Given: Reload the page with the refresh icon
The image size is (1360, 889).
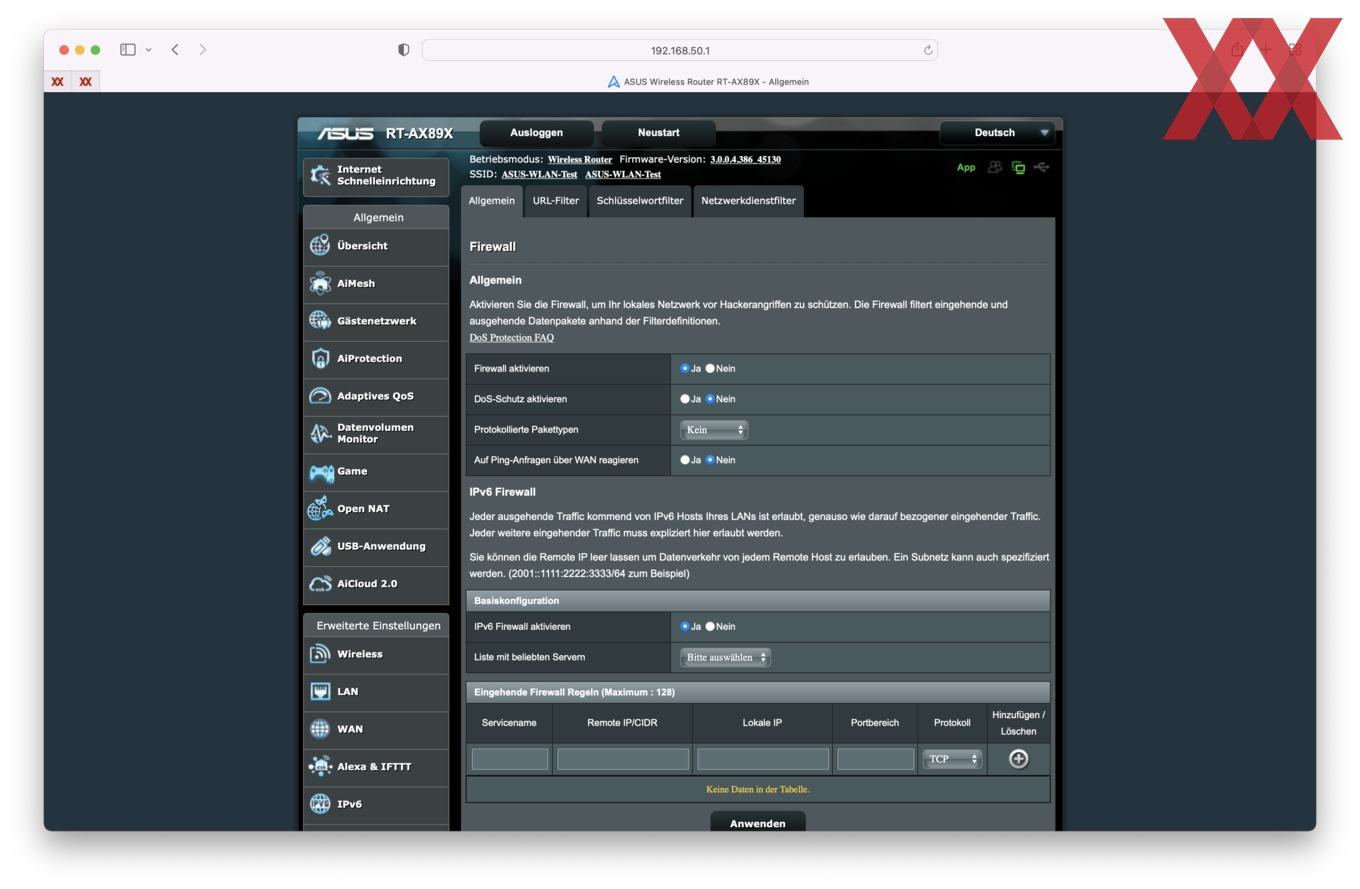Looking at the screenshot, I should pos(928,50).
